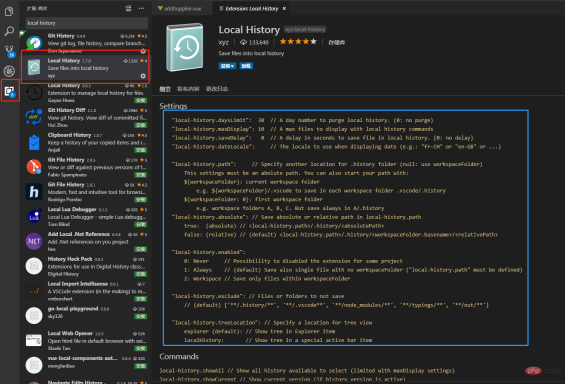The width and height of the screenshot is (565, 384).
Task: Click the large Local History logo image
Action: click(185, 47)
